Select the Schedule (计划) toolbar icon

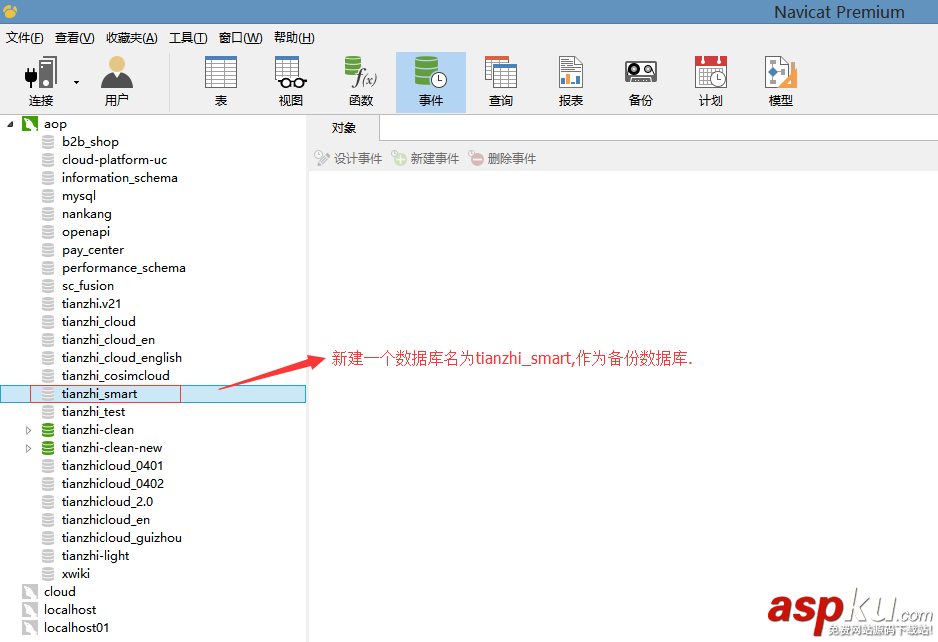coord(711,81)
